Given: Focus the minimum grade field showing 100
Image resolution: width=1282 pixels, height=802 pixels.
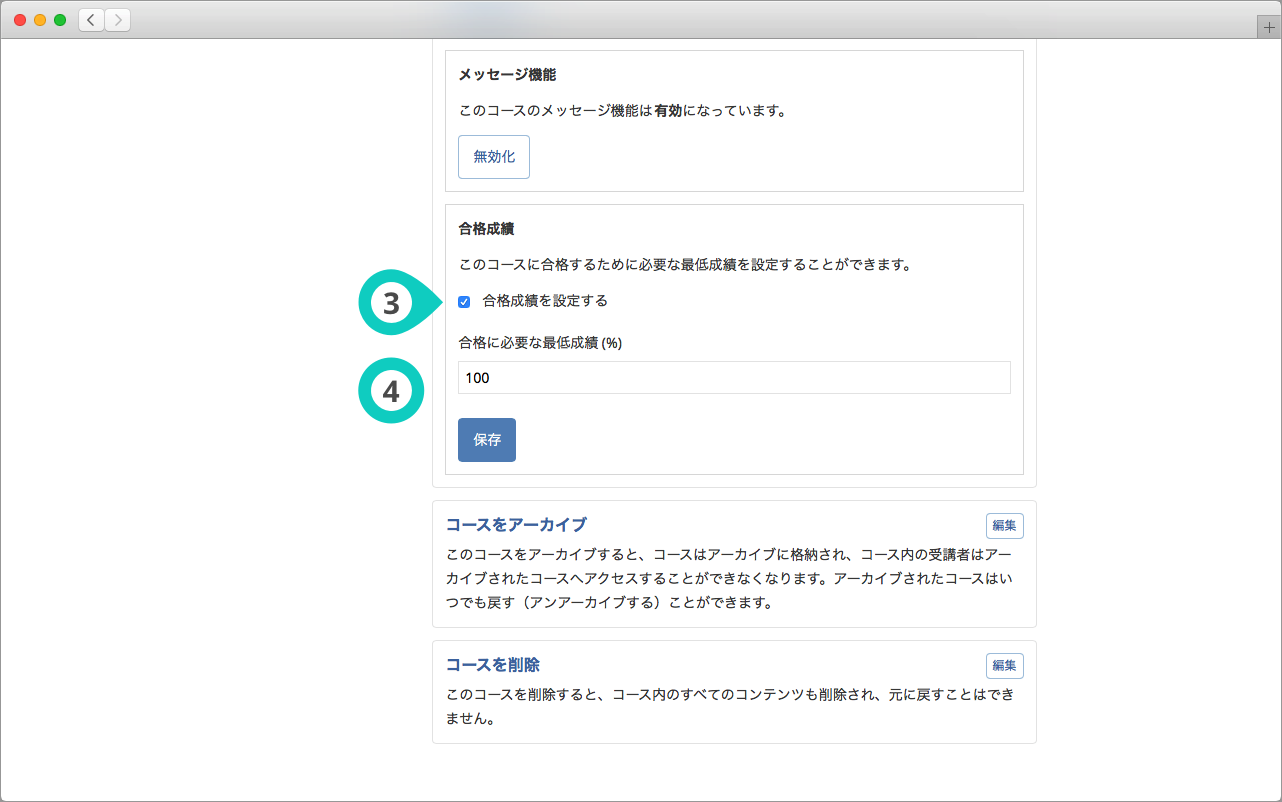Looking at the screenshot, I should point(734,378).
